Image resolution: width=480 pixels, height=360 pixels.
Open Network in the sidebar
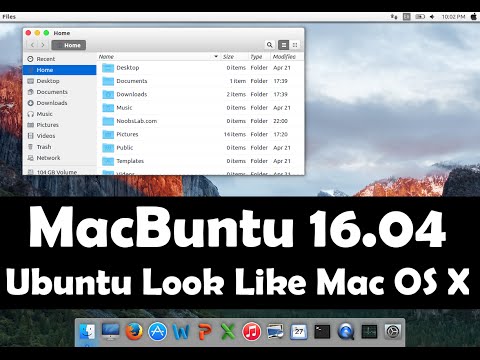point(59,158)
